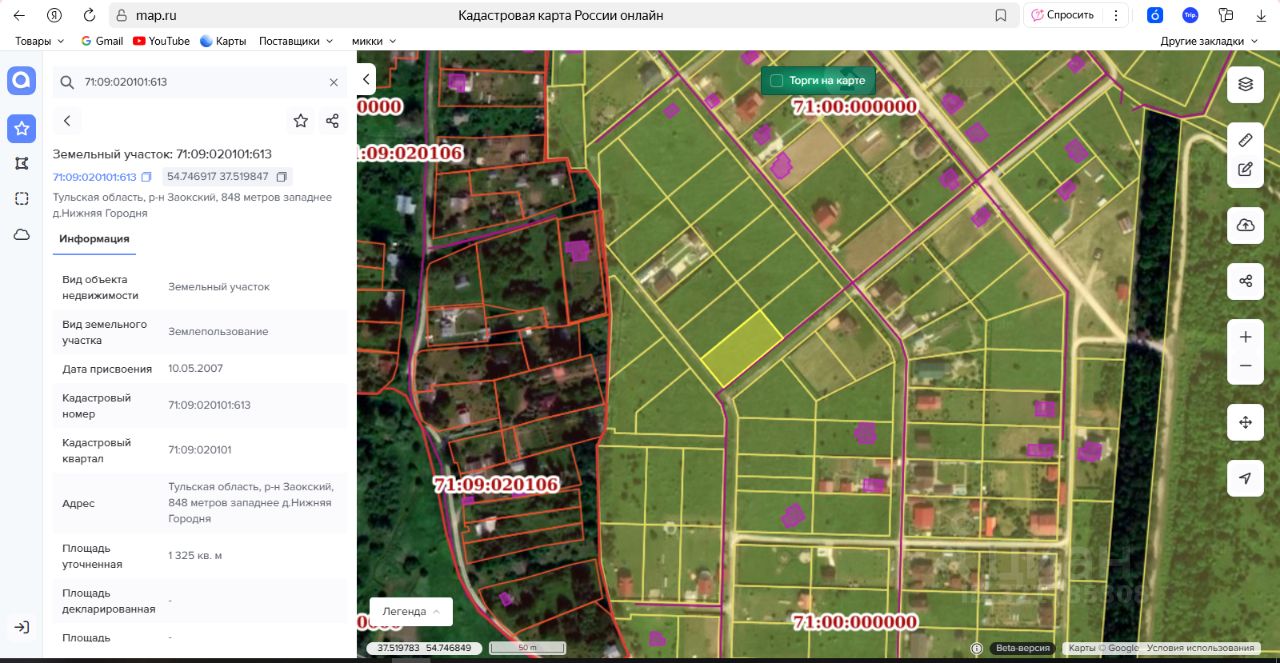Open the 'Товары' bookmarks folder
Screen dimensions: 1280x663
tap(40, 41)
